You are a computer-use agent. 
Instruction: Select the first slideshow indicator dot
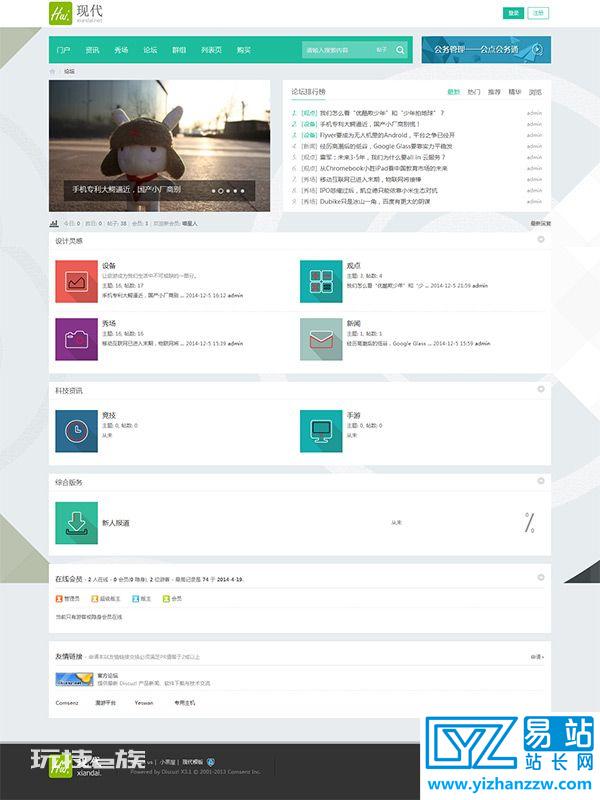pyautogui.click(x=213, y=191)
